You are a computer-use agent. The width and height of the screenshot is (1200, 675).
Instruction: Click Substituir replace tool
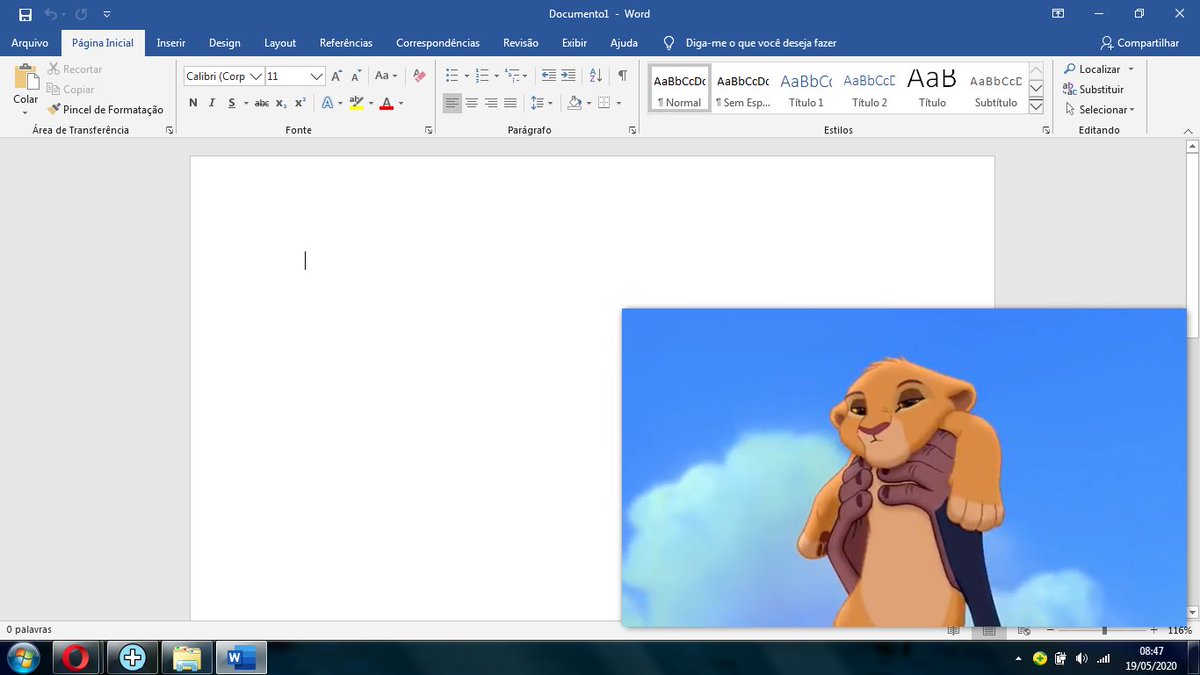(x=1094, y=89)
